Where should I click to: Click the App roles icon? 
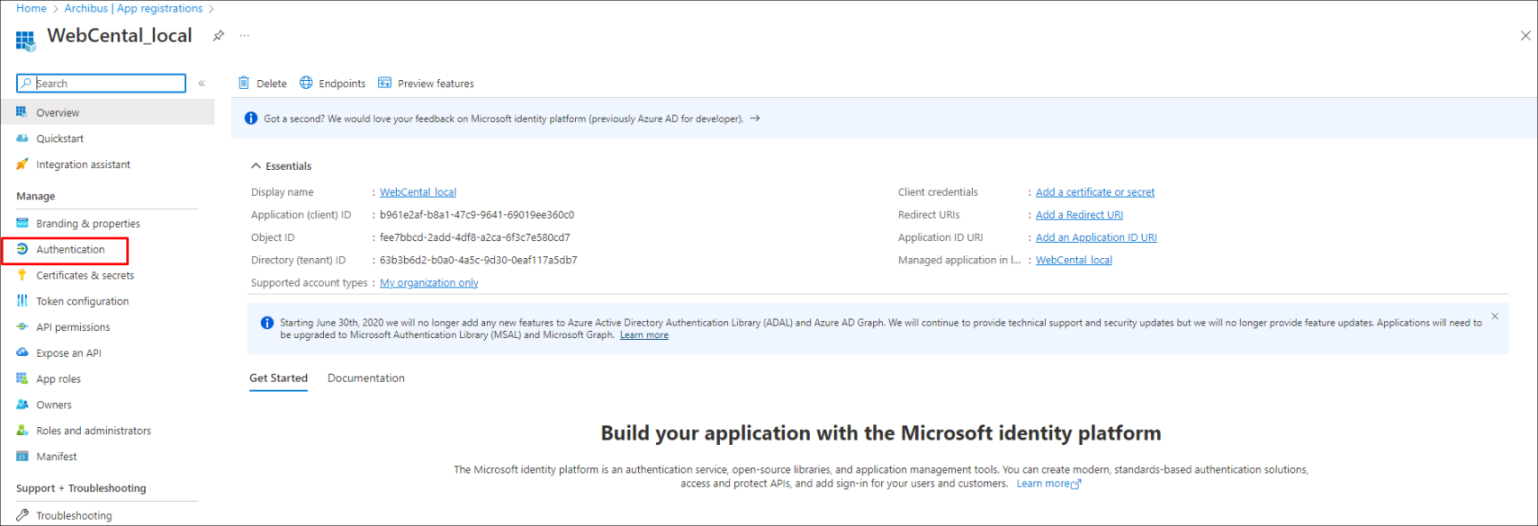(22, 379)
